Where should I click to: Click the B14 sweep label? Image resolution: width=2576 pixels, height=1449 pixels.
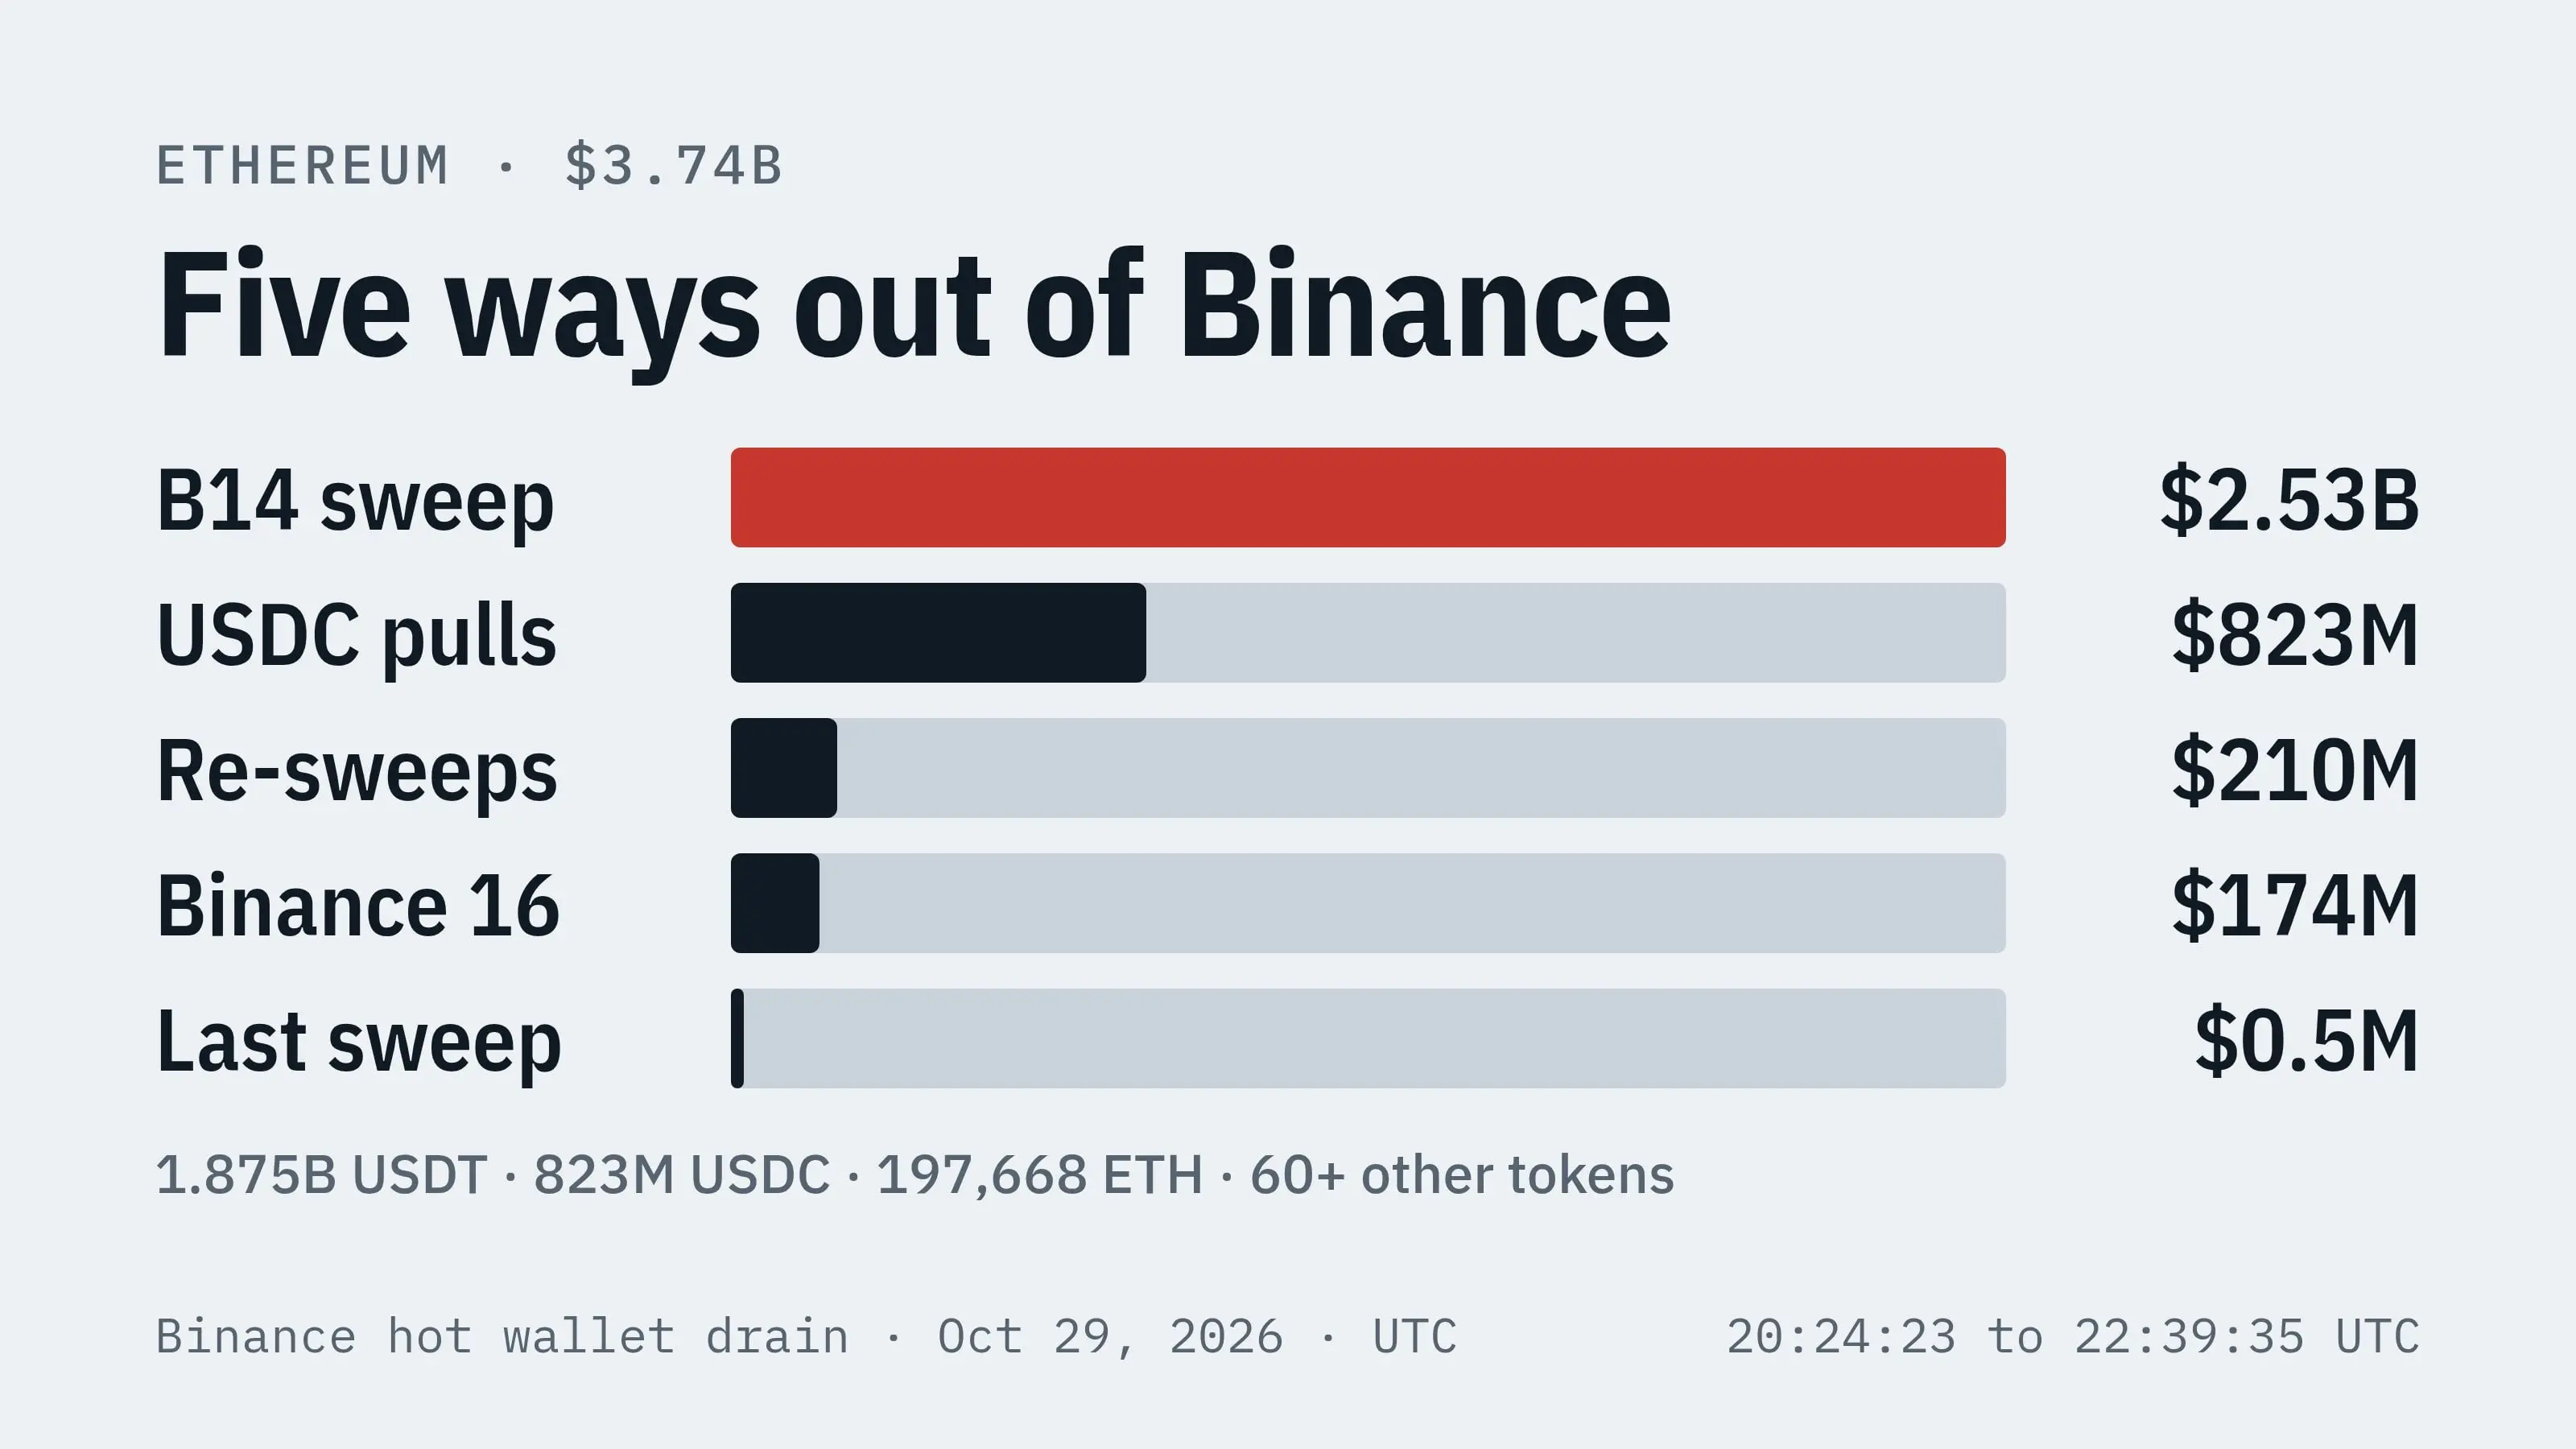(355, 502)
